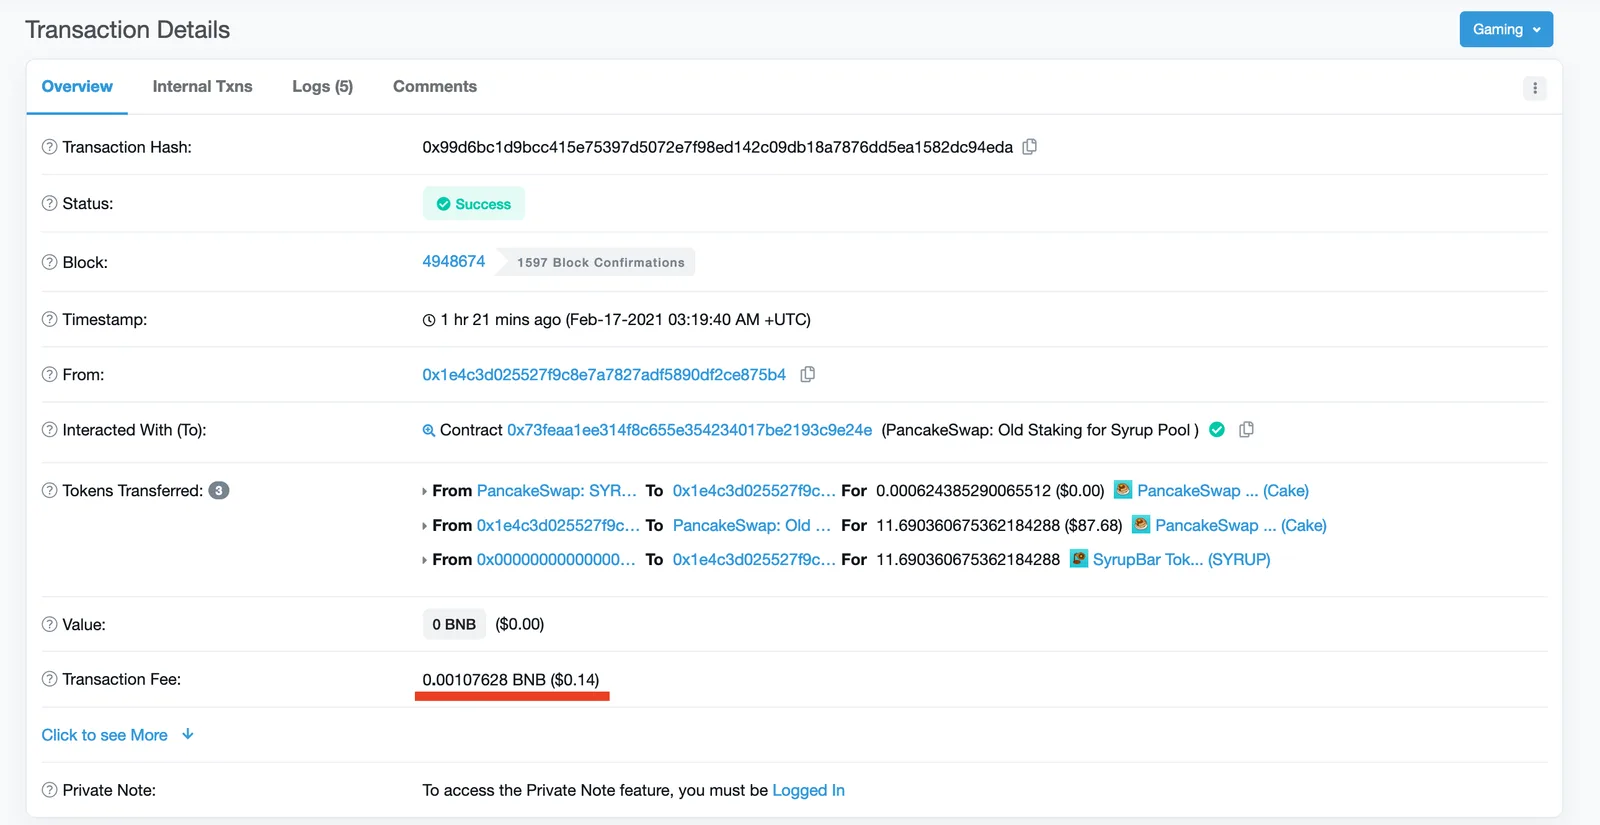The image size is (1600, 825).
Task: Open PancakeSwap: Old ... recipient link
Action: click(751, 525)
